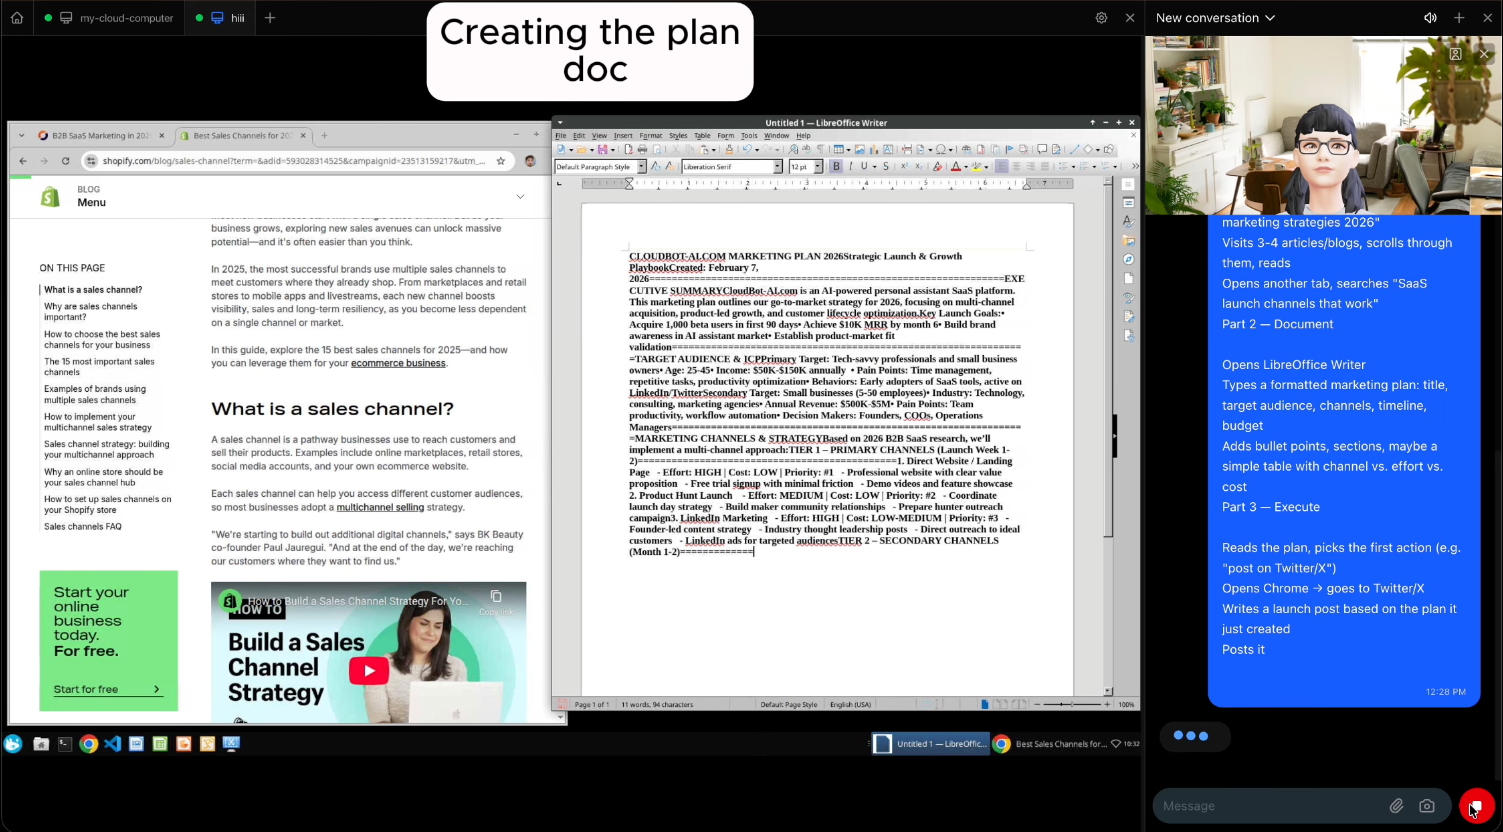
Task: Click the settings gear icon at top
Action: tap(1101, 18)
